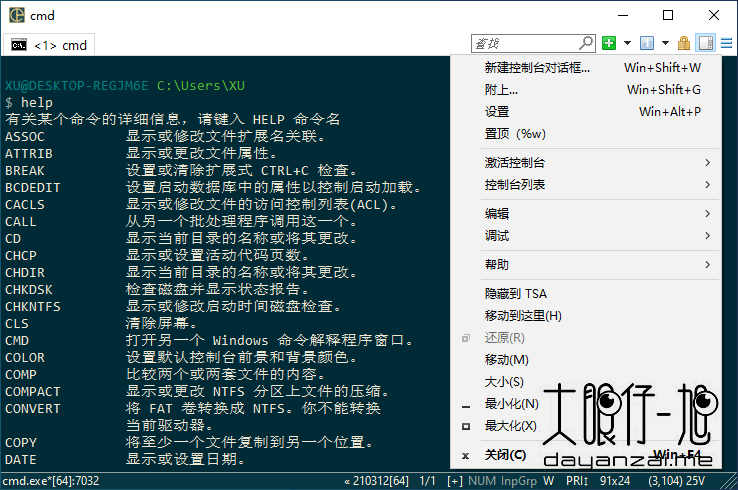Minimize the ConEmu window from title bar
Image resolution: width=738 pixels, height=490 pixels.
[623, 16]
